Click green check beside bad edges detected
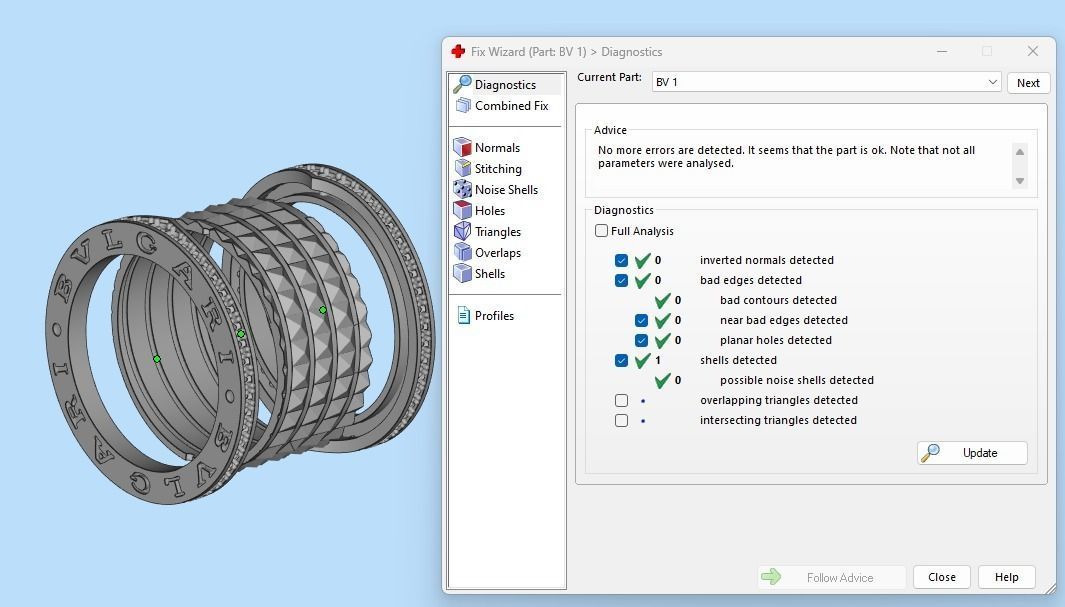1065x607 pixels. pyautogui.click(x=643, y=280)
